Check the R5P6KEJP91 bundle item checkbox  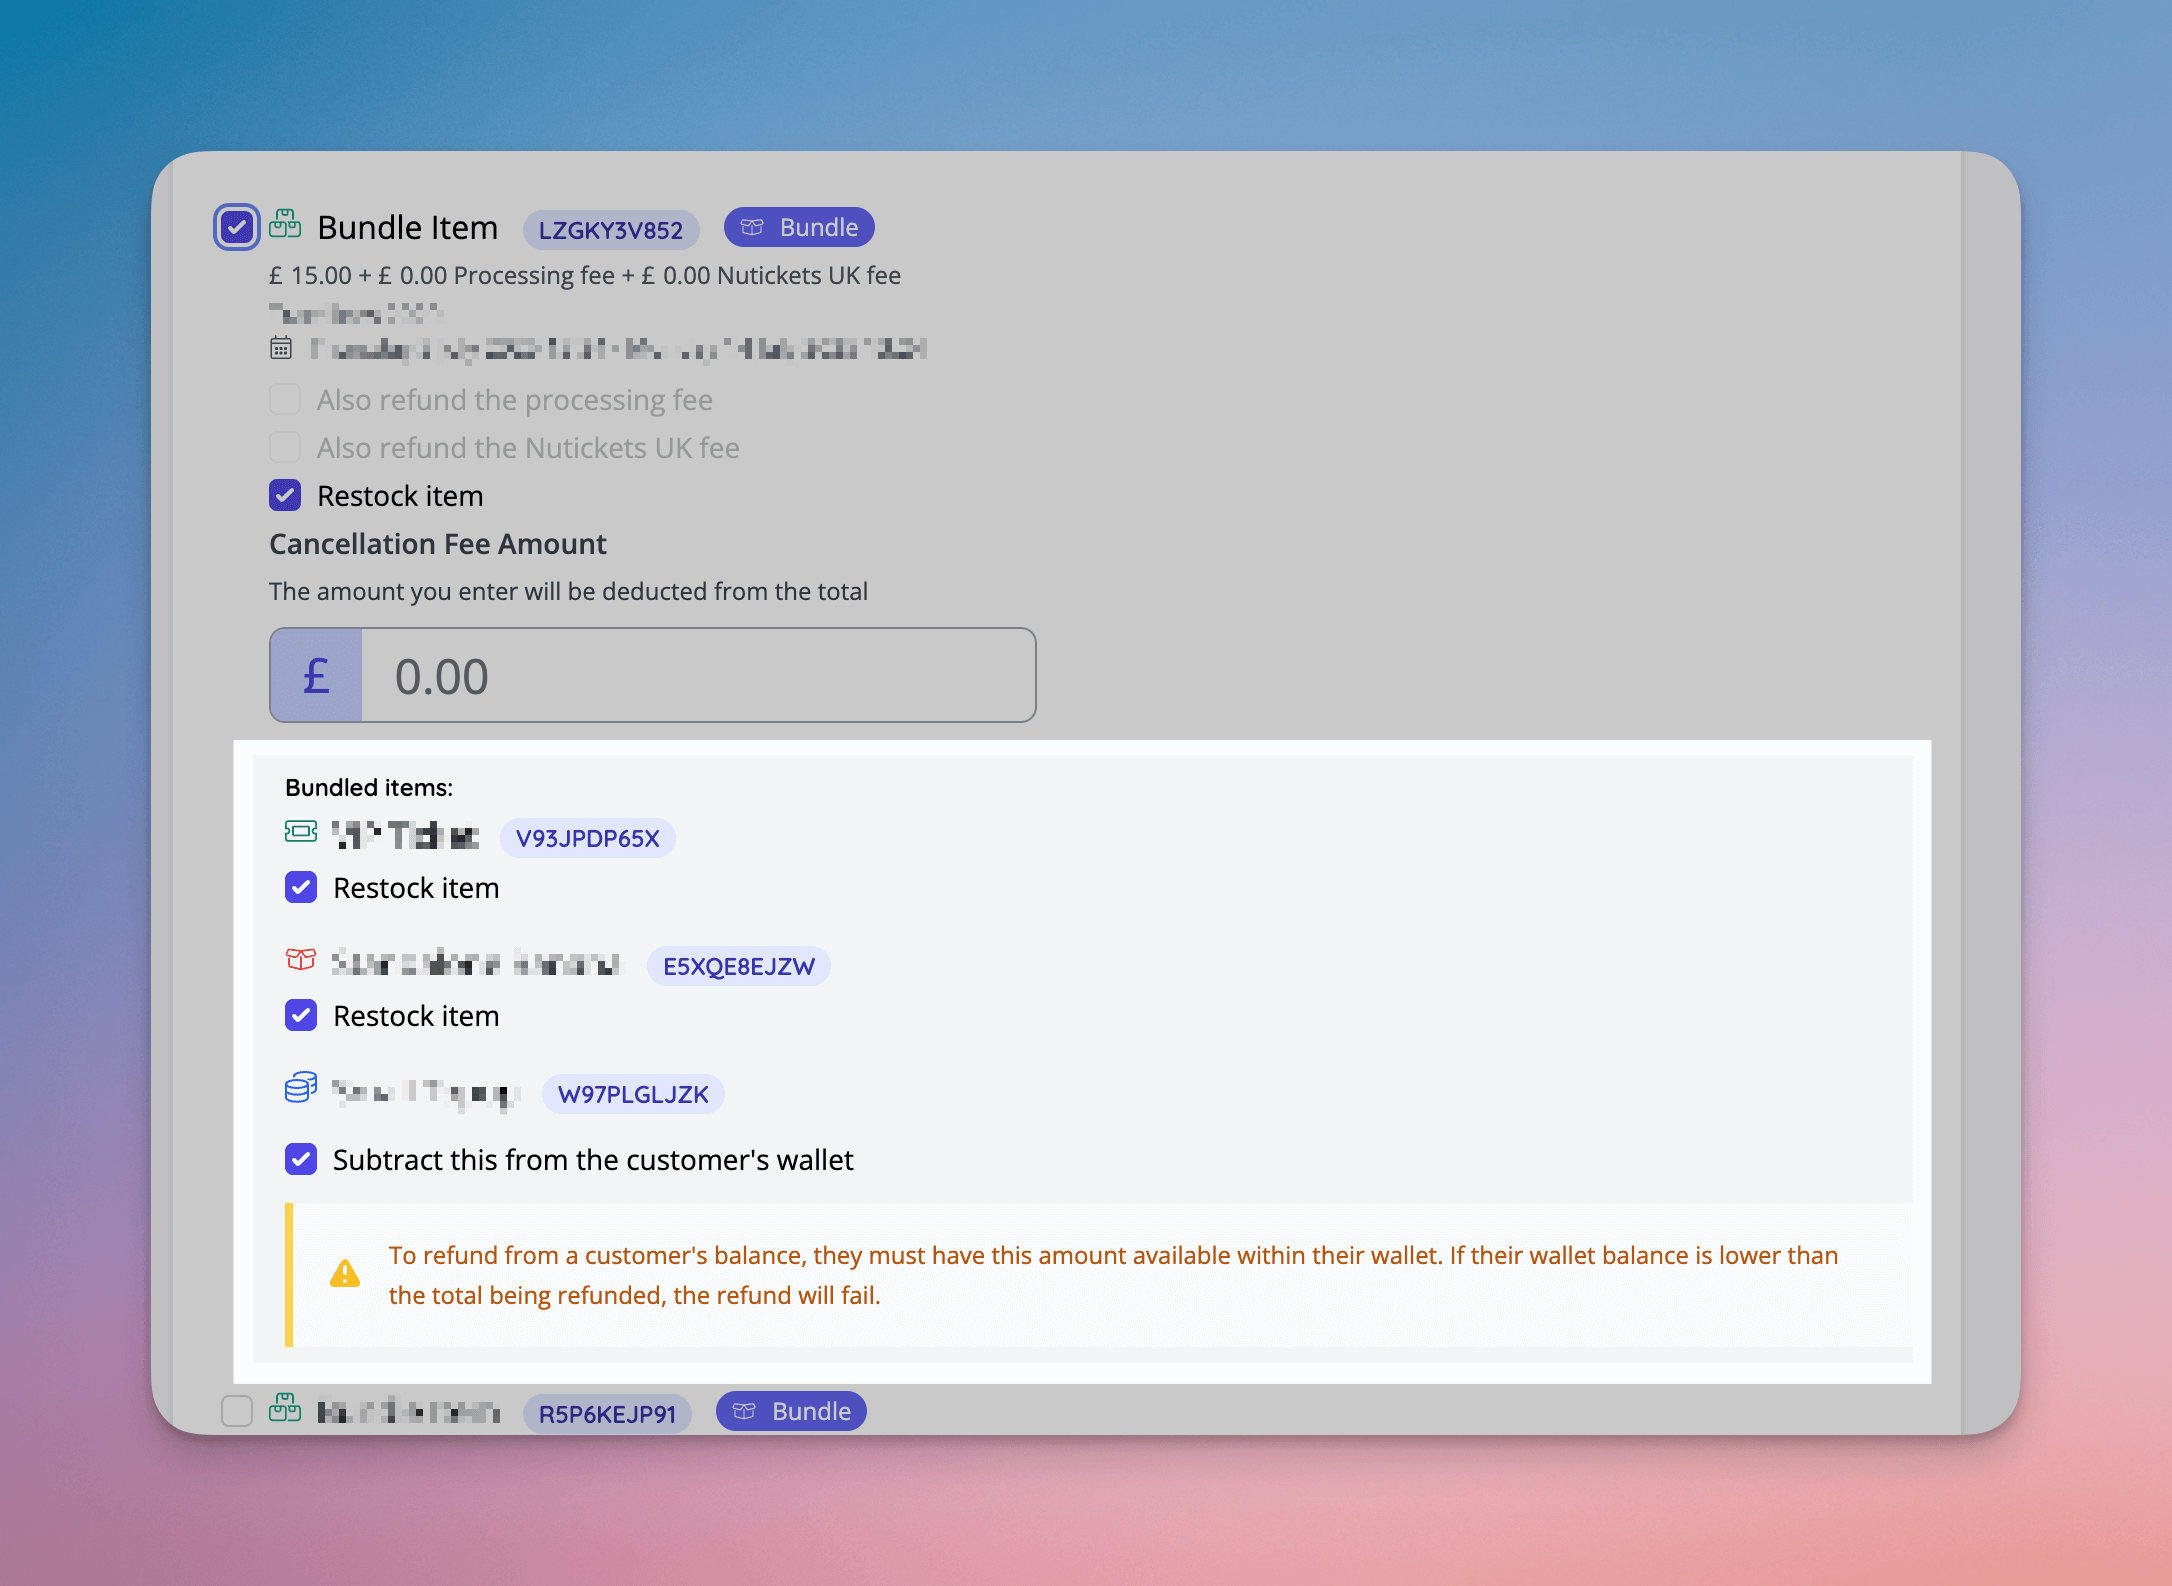pos(237,1412)
